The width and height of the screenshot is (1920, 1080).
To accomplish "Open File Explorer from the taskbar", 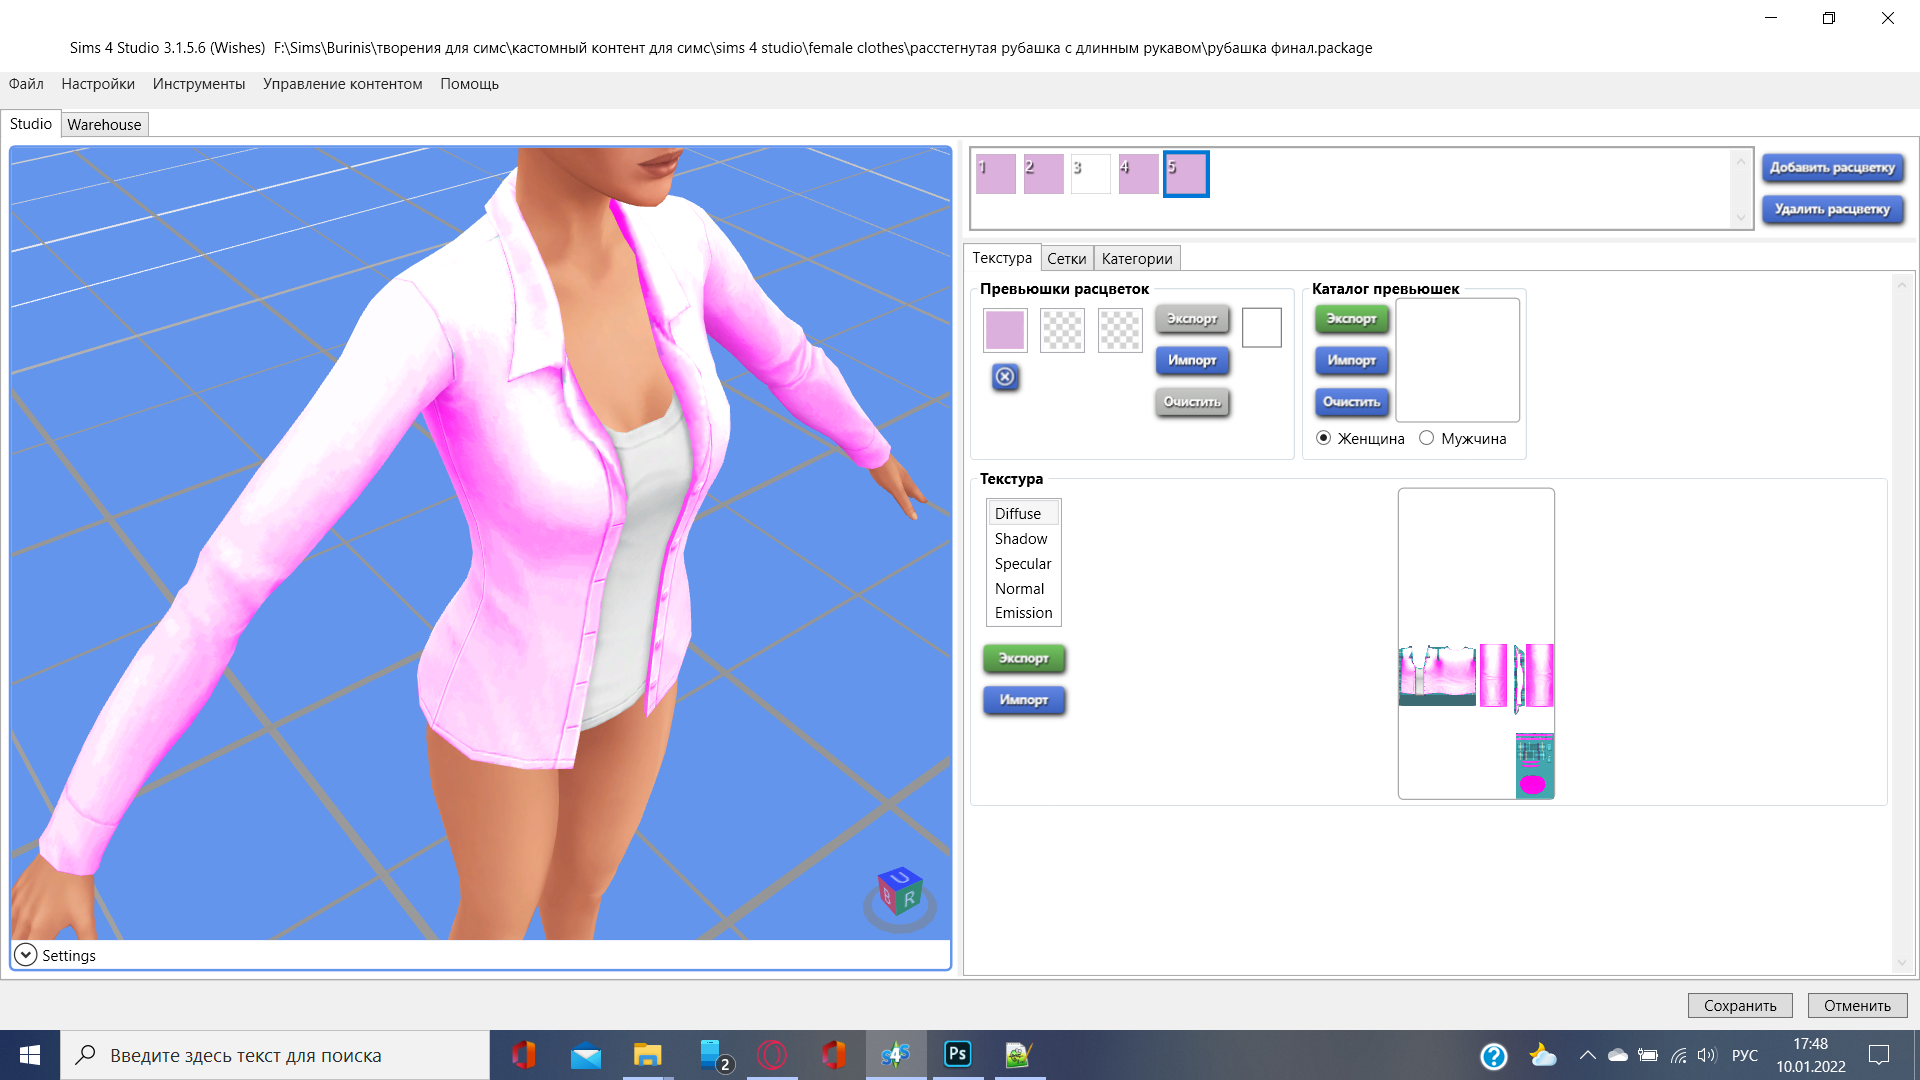I will pos(647,1054).
